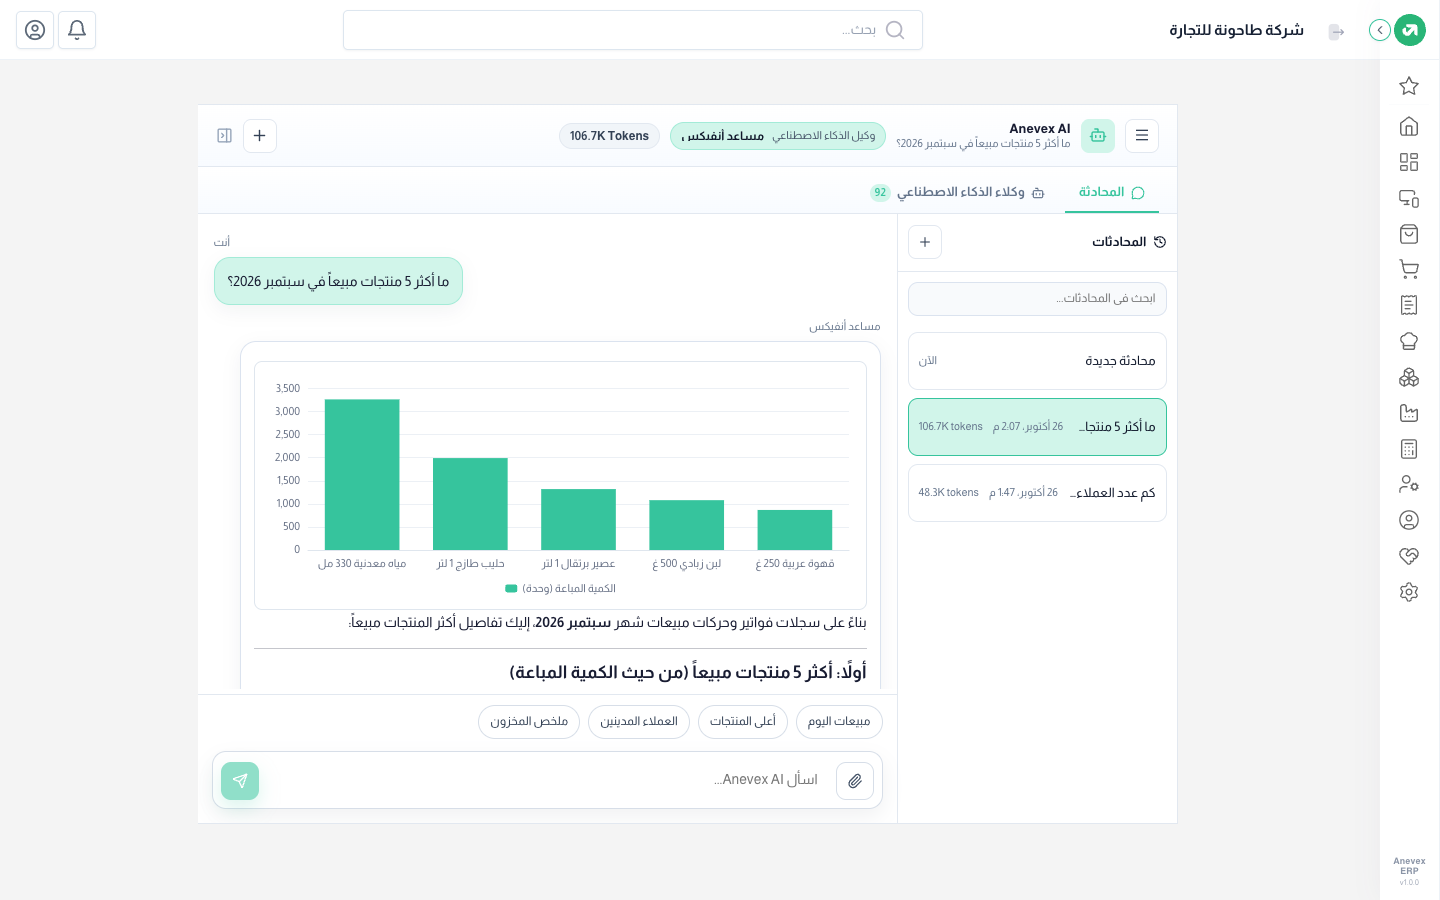Open the dashboard grid icon
This screenshot has width=1440, height=900.
1409,162
